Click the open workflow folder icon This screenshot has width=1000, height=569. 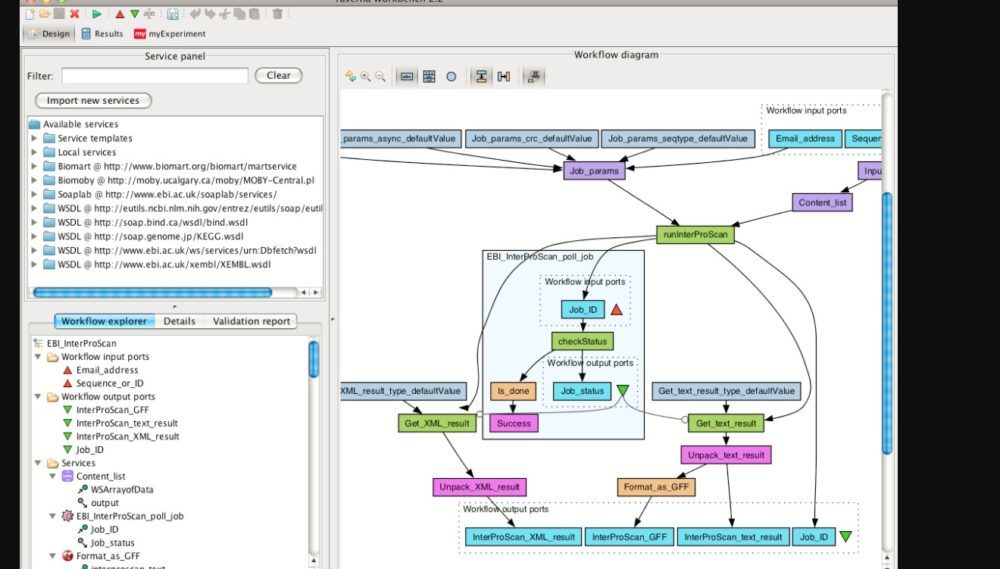point(45,13)
